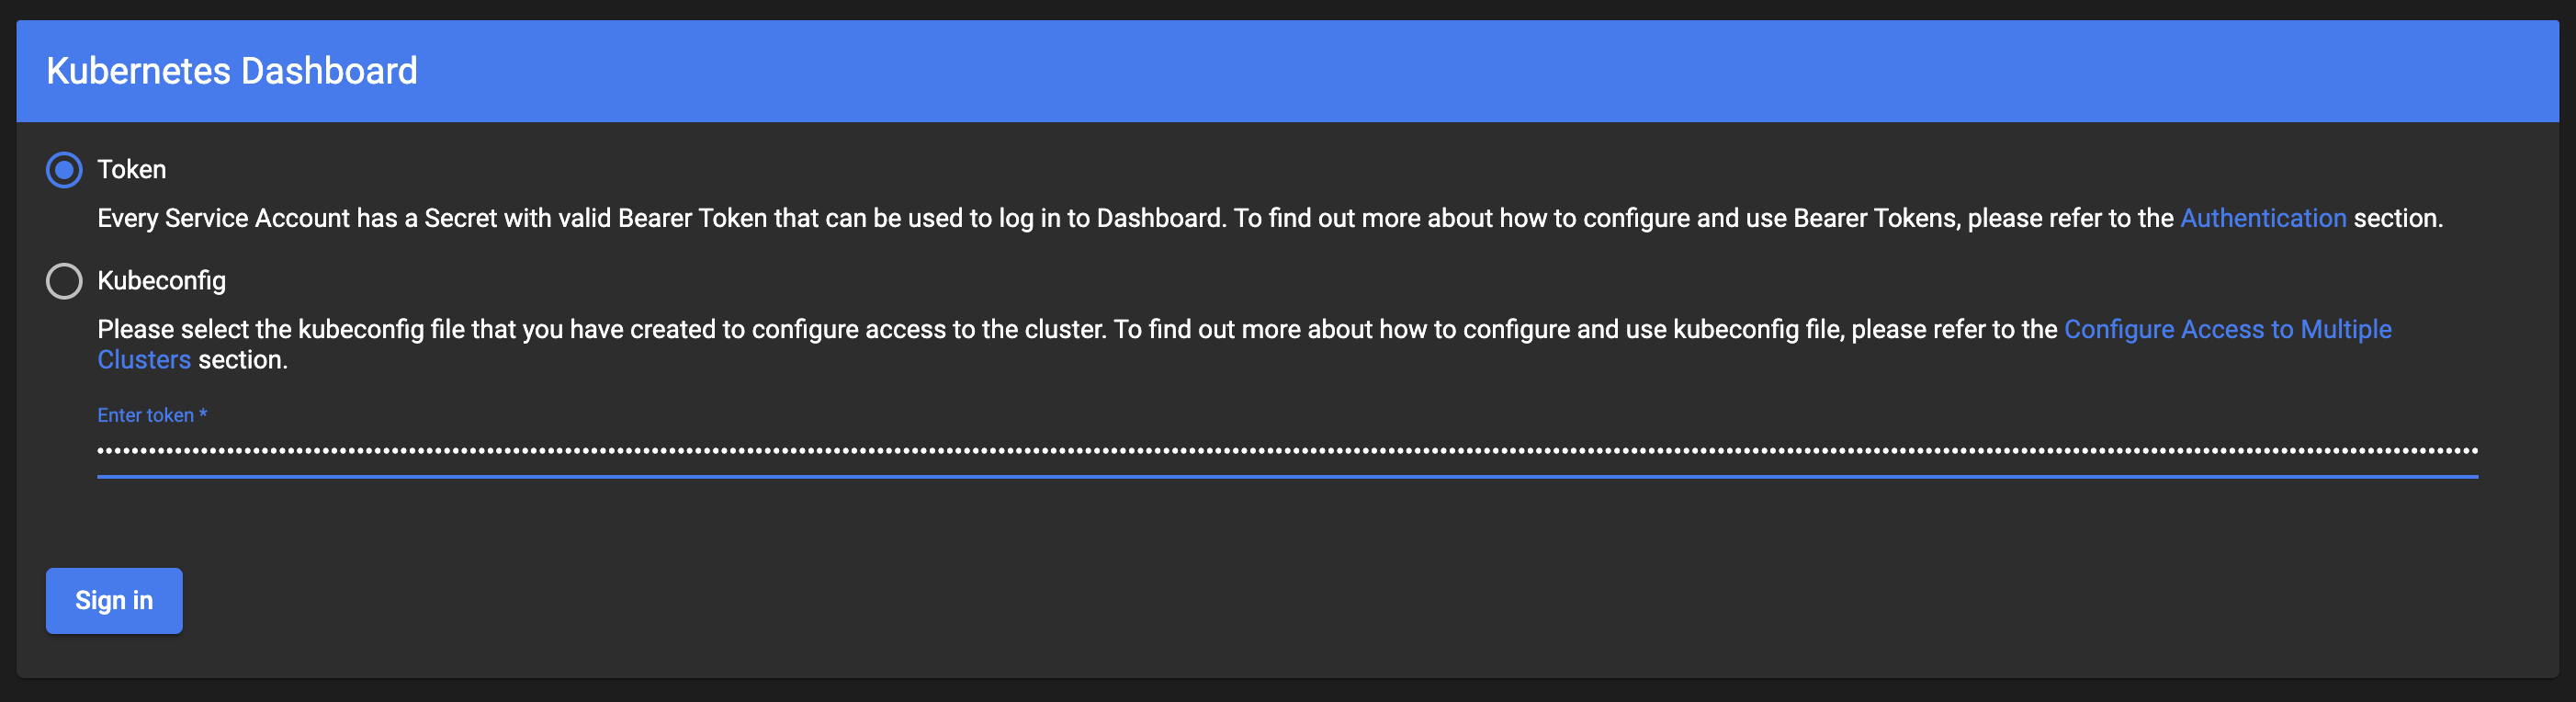The image size is (2576, 702).
Task: Click the word 'section.' after Authentication link
Action: (2397, 218)
